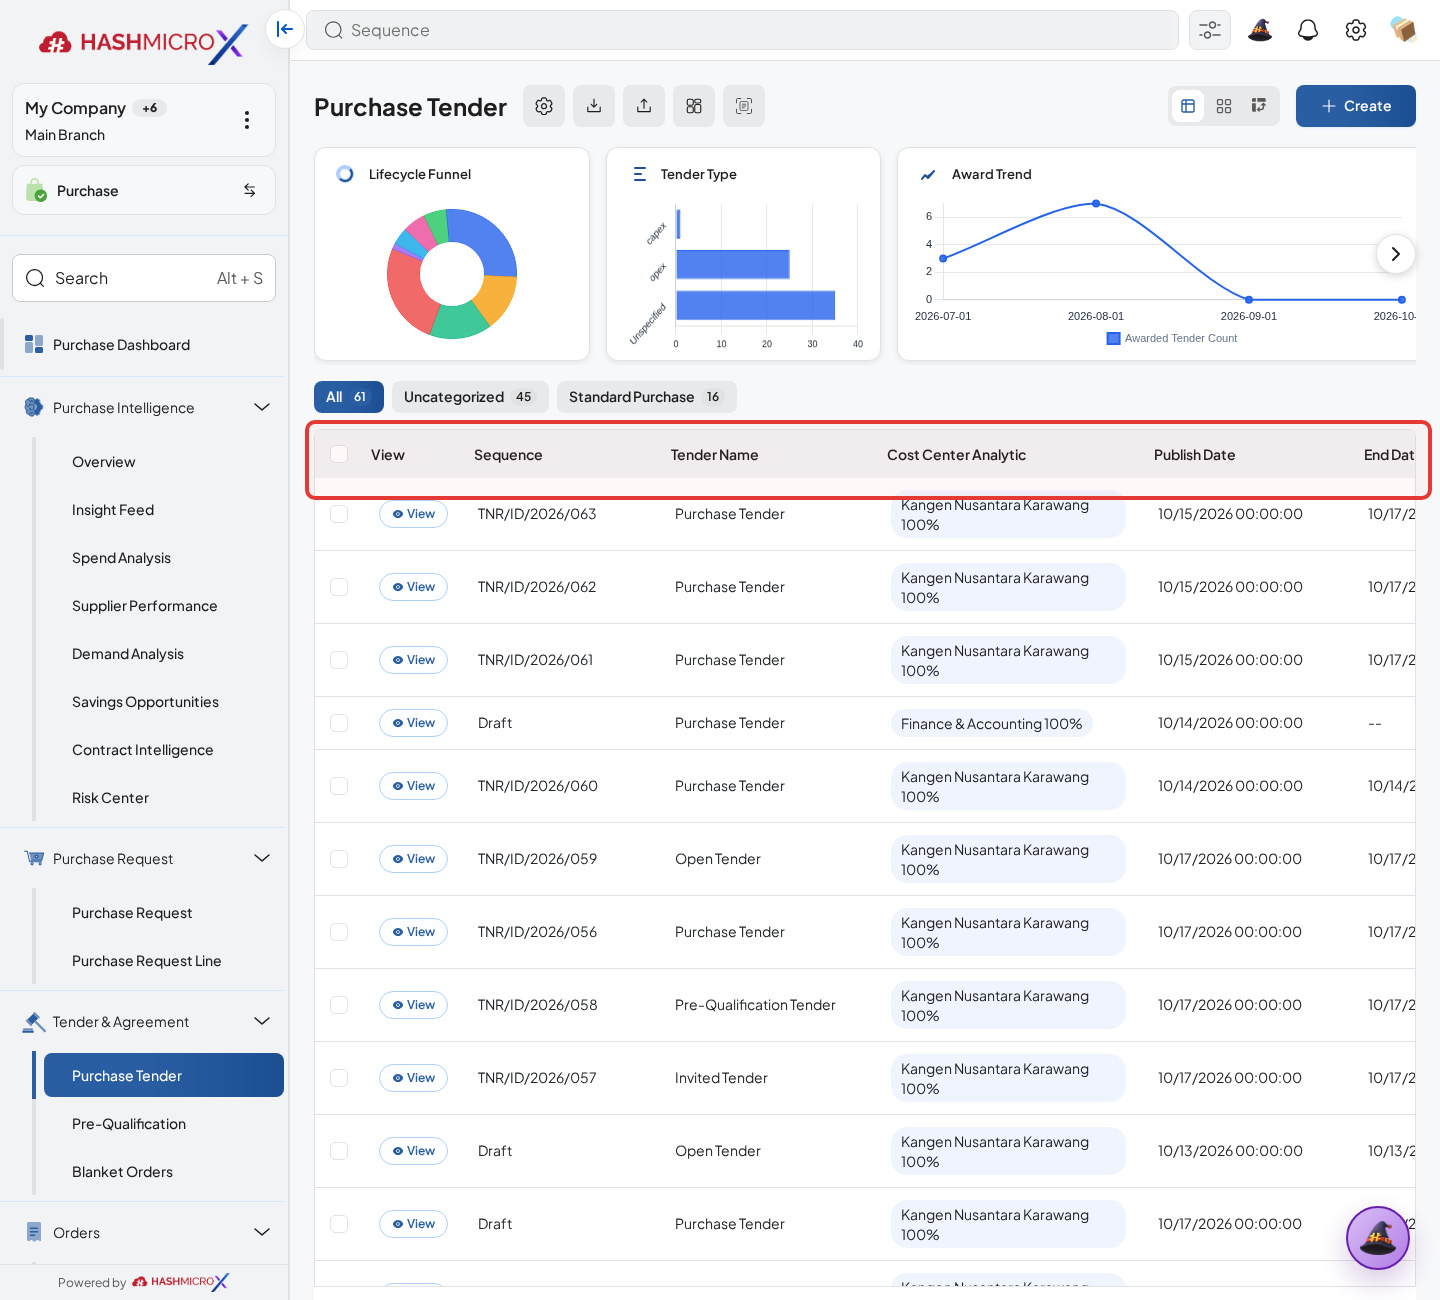Check the row TNR/ID/2026/058 checkbox
Viewport: 1440px width, 1300px height.
(x=339, y=1004)
